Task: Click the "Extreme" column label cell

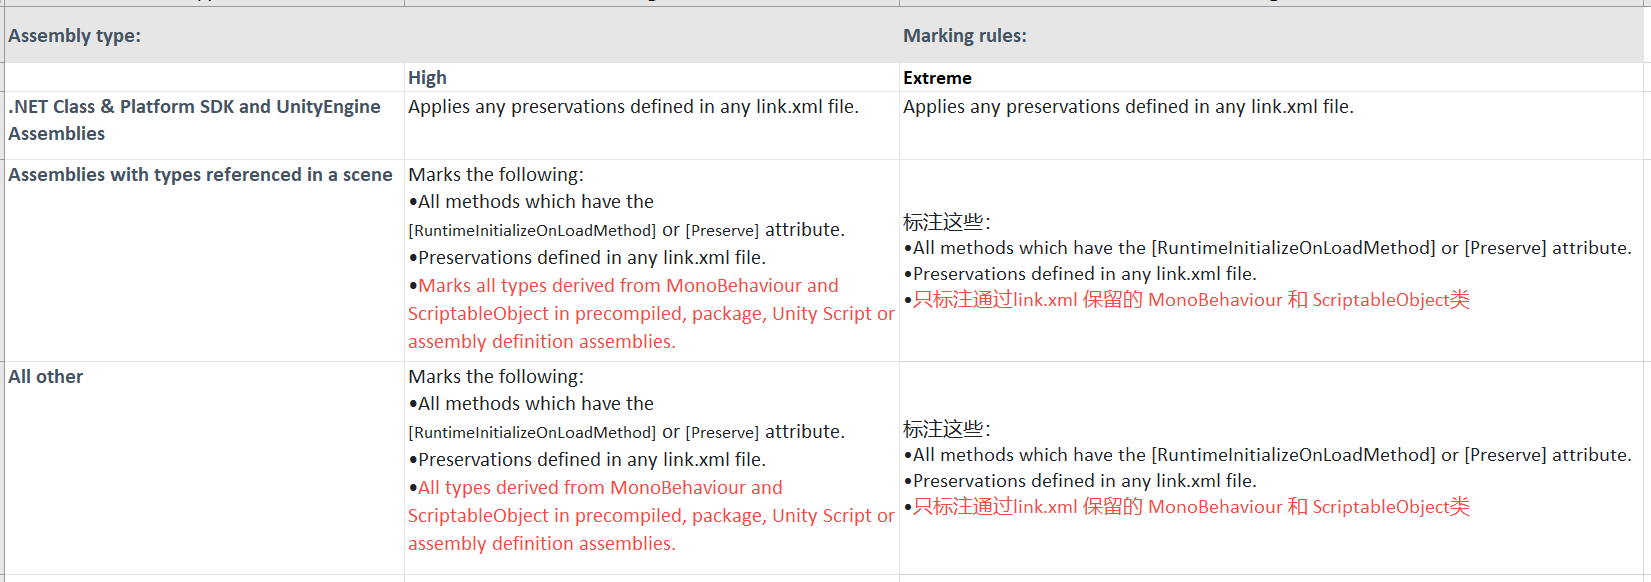Action: [937, 78]
